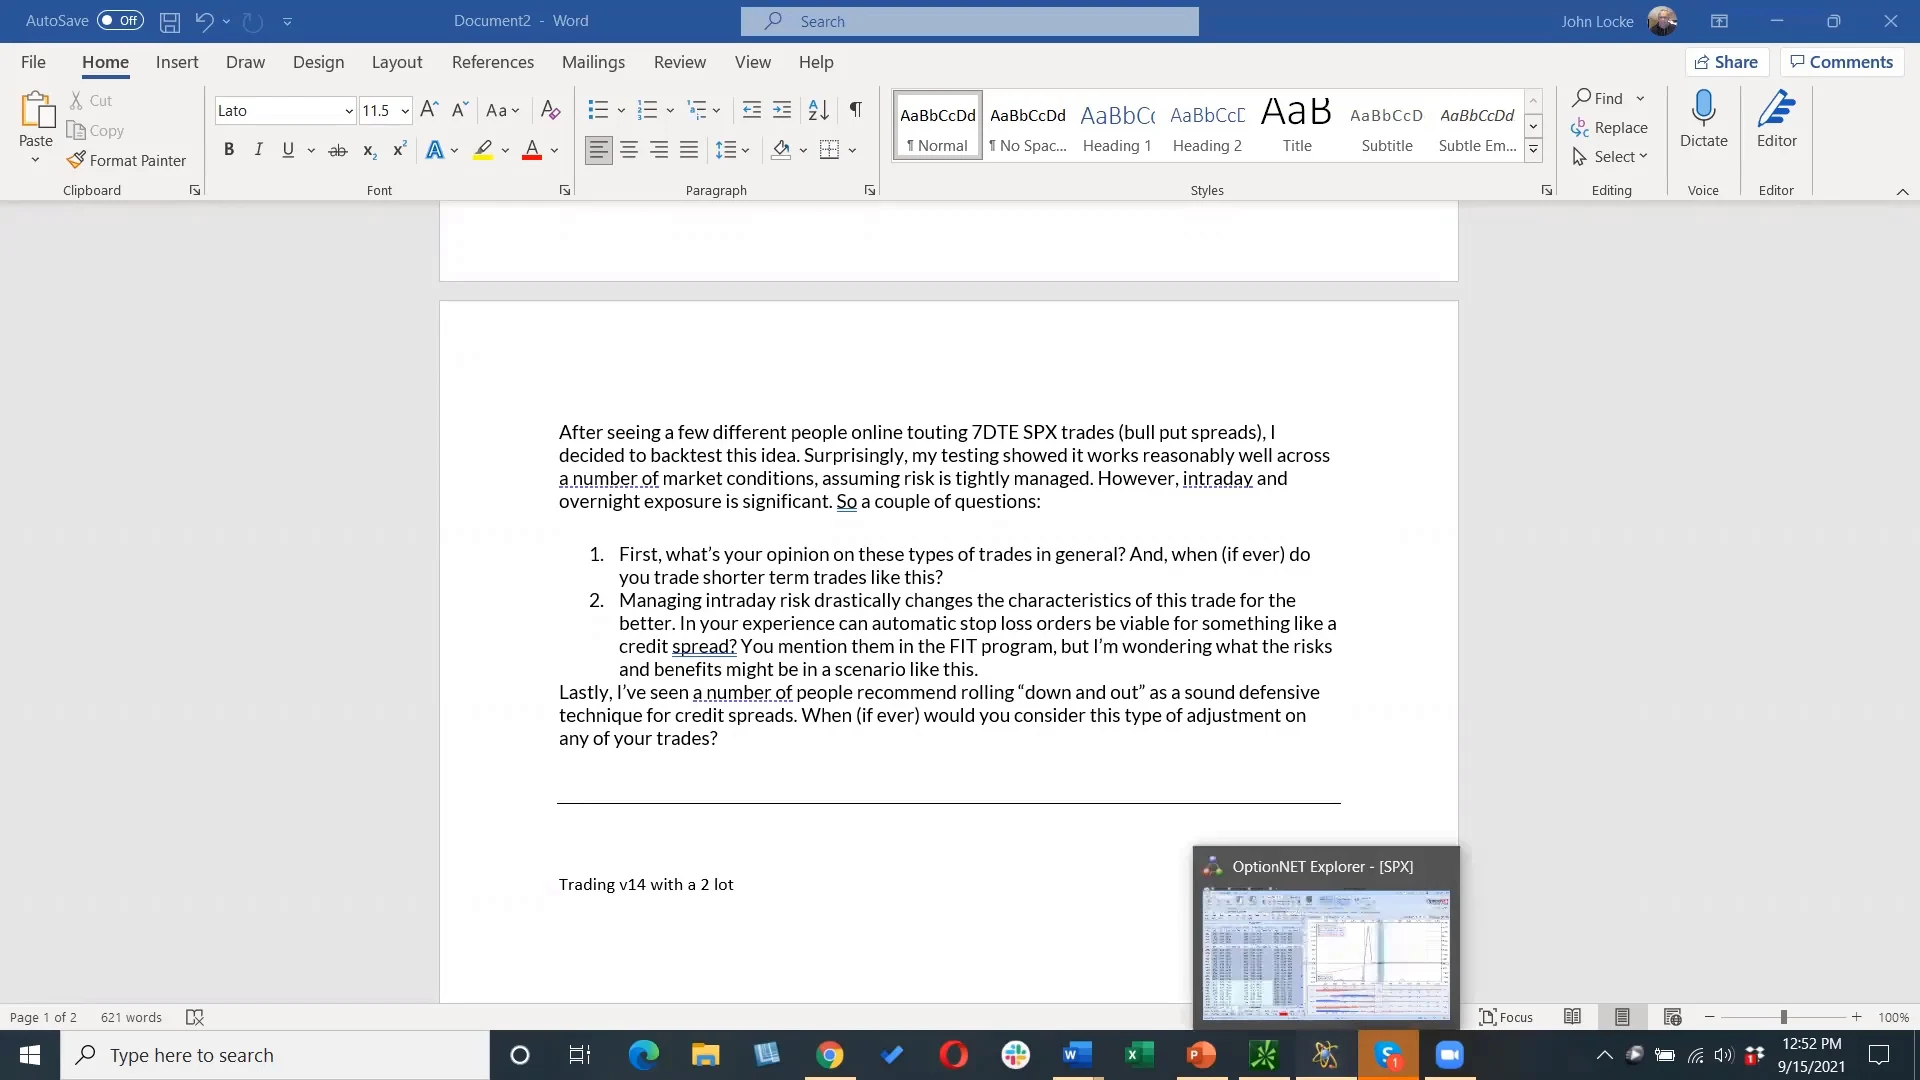Apply red font color swatch
This screenshot has height=1080, width=1920.
532,150
